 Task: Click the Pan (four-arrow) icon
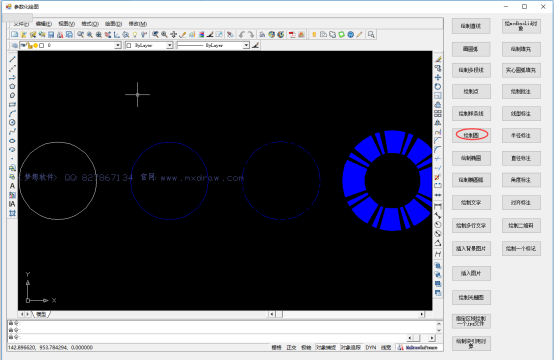[173, 34]
